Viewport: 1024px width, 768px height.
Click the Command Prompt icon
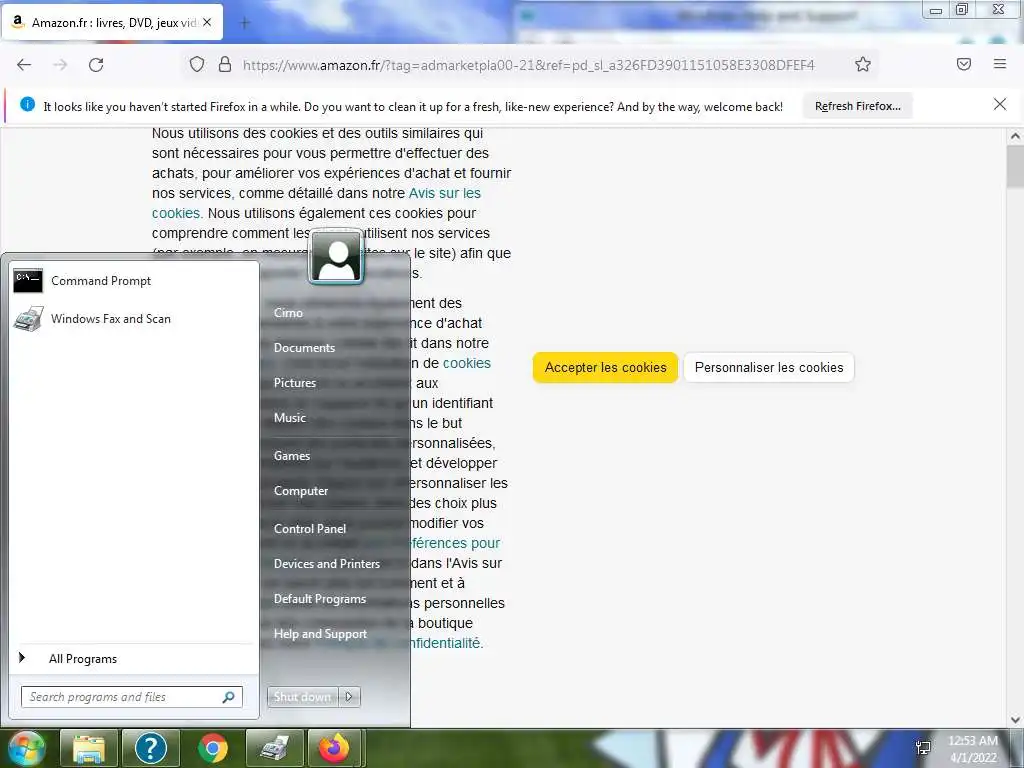[x=28, y=281]
